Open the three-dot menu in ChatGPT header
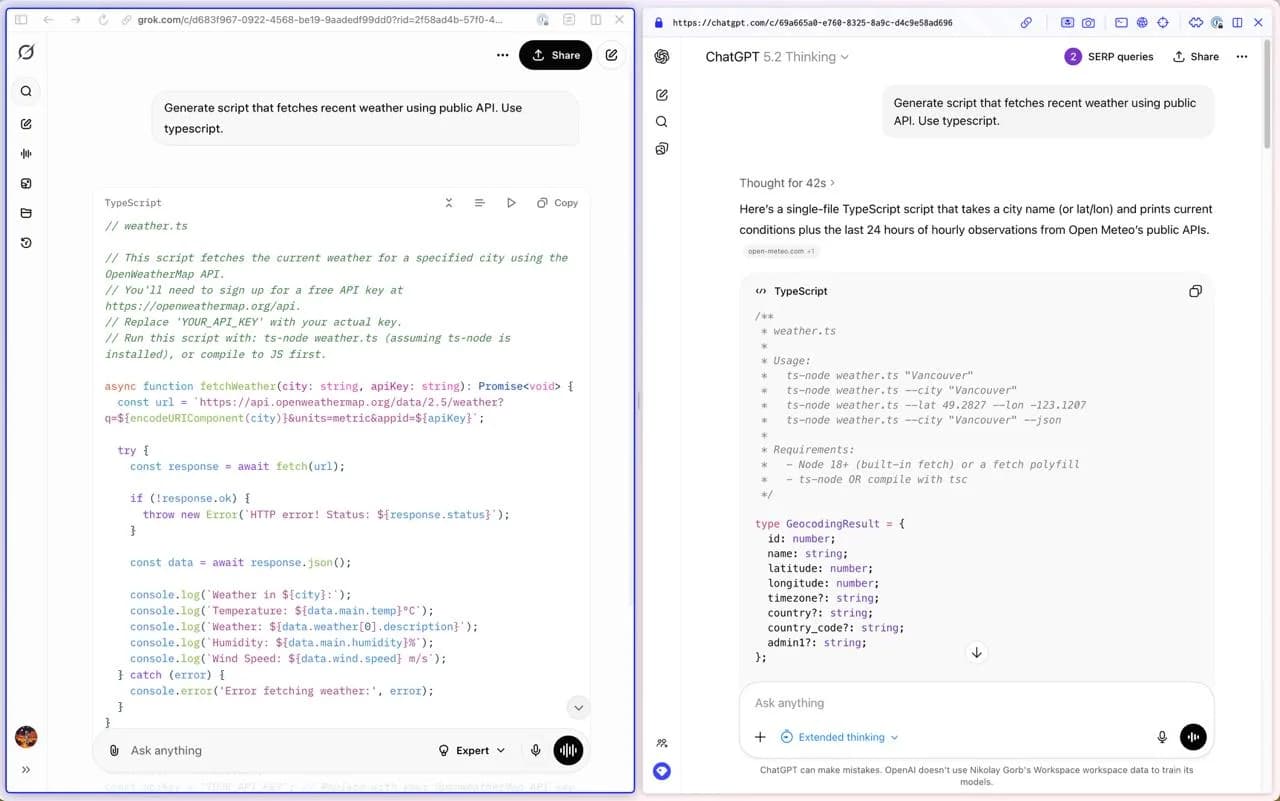Screen dimensions: 1280x801 point(1241,57)
